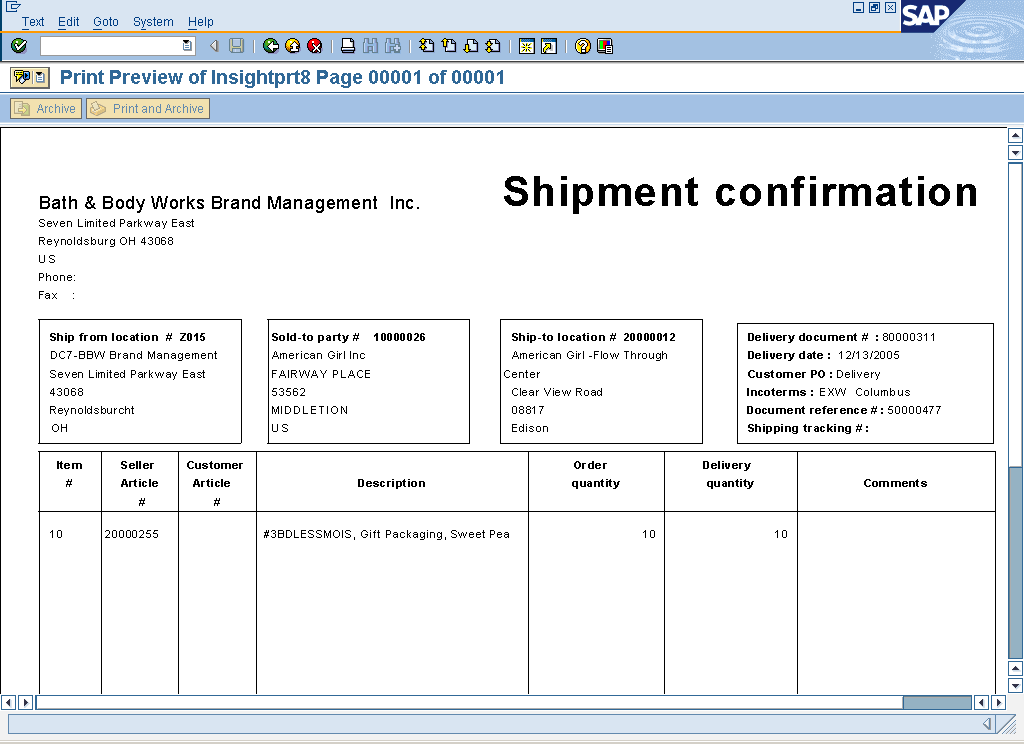Collapse the command field with triangle arrow

coord(214,46)
